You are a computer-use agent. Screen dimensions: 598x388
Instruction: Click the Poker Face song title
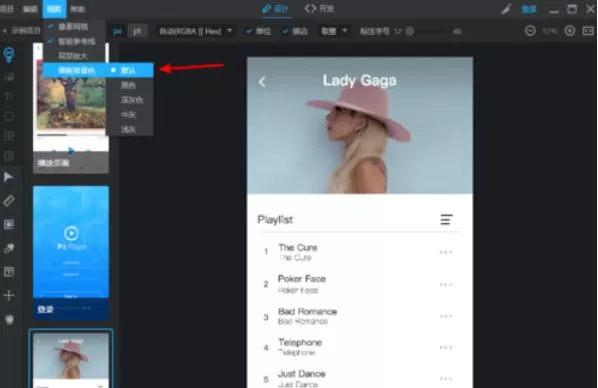(x=302, y=279)
